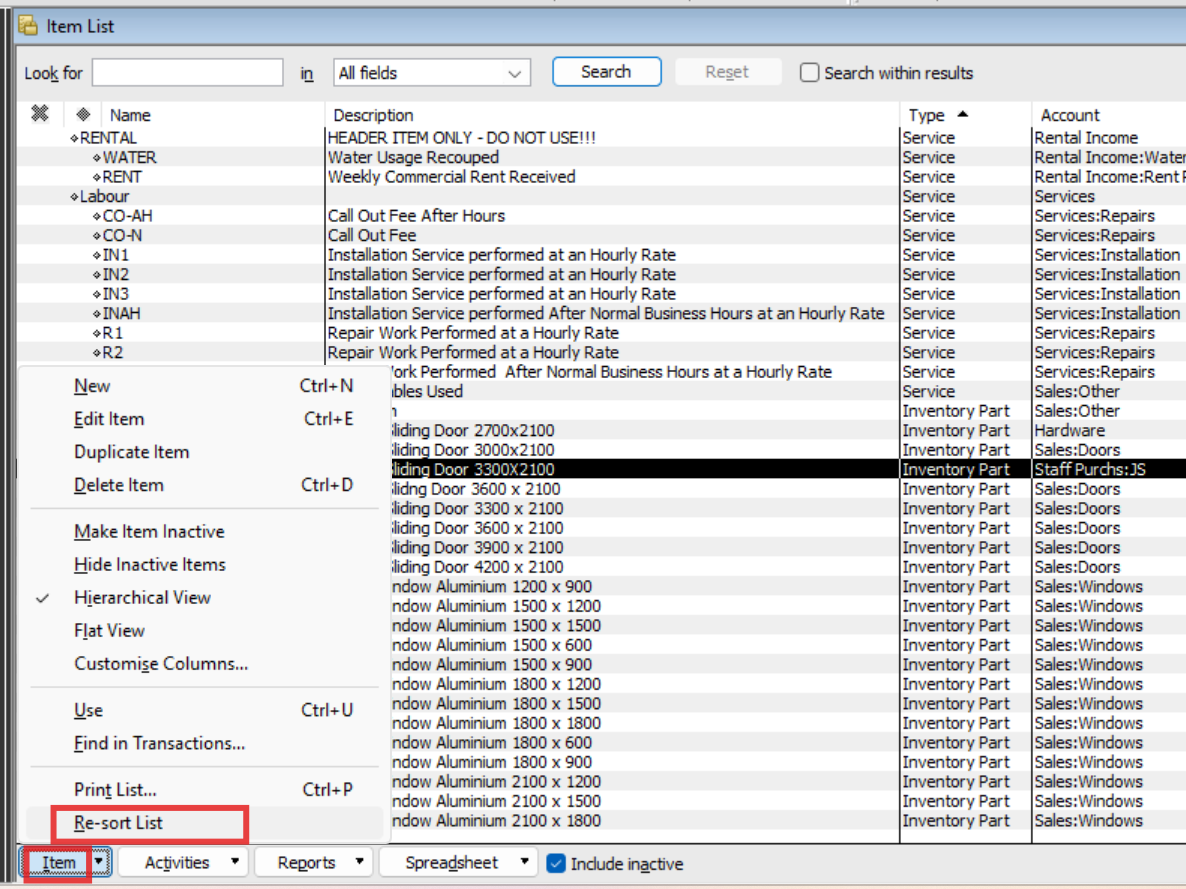Choose Delete Item menu entry
The image size is (1186, 889).
204,485
